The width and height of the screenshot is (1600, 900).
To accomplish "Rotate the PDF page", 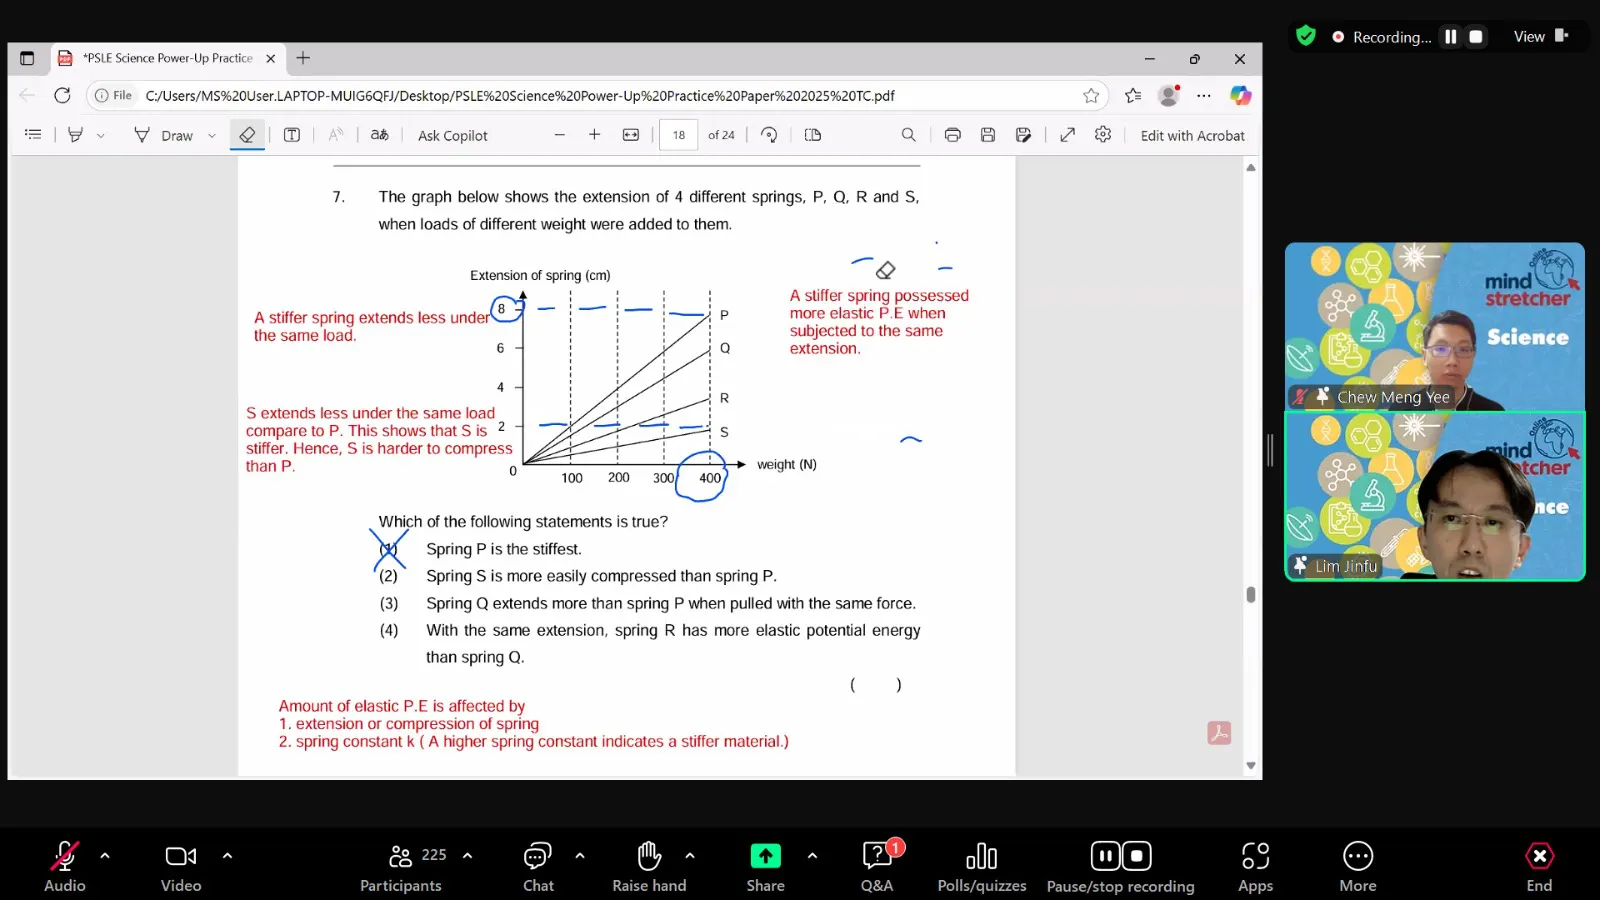I will coord(769,135).
